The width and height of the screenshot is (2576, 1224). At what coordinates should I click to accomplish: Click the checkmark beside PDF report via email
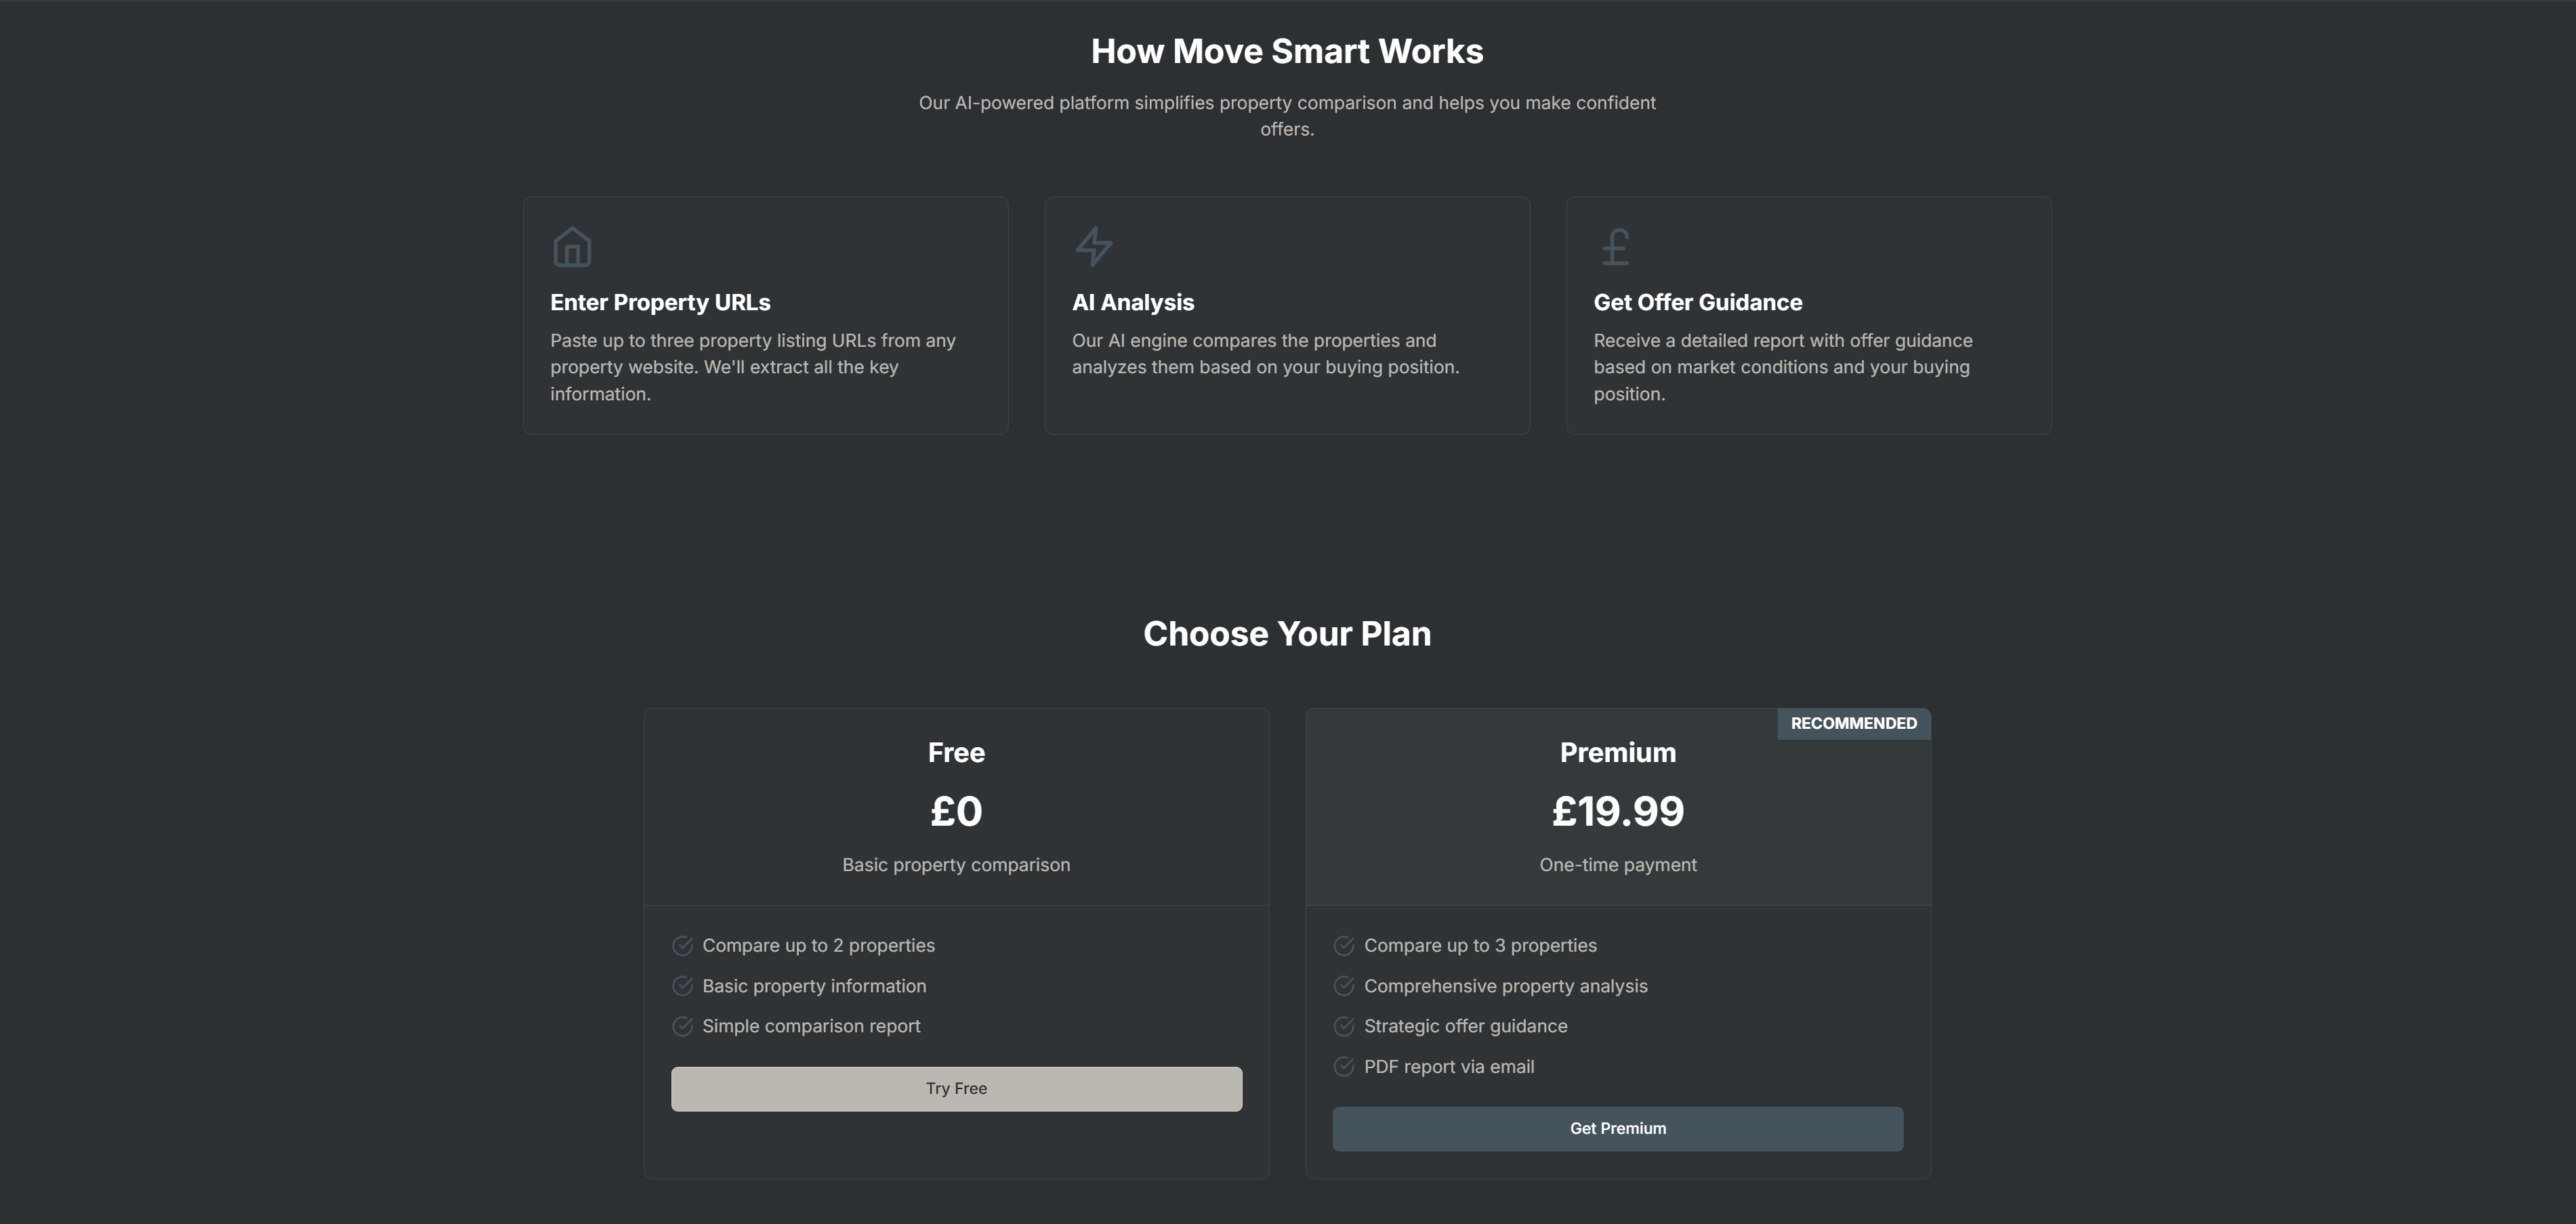click(x=1343, y=1067)
